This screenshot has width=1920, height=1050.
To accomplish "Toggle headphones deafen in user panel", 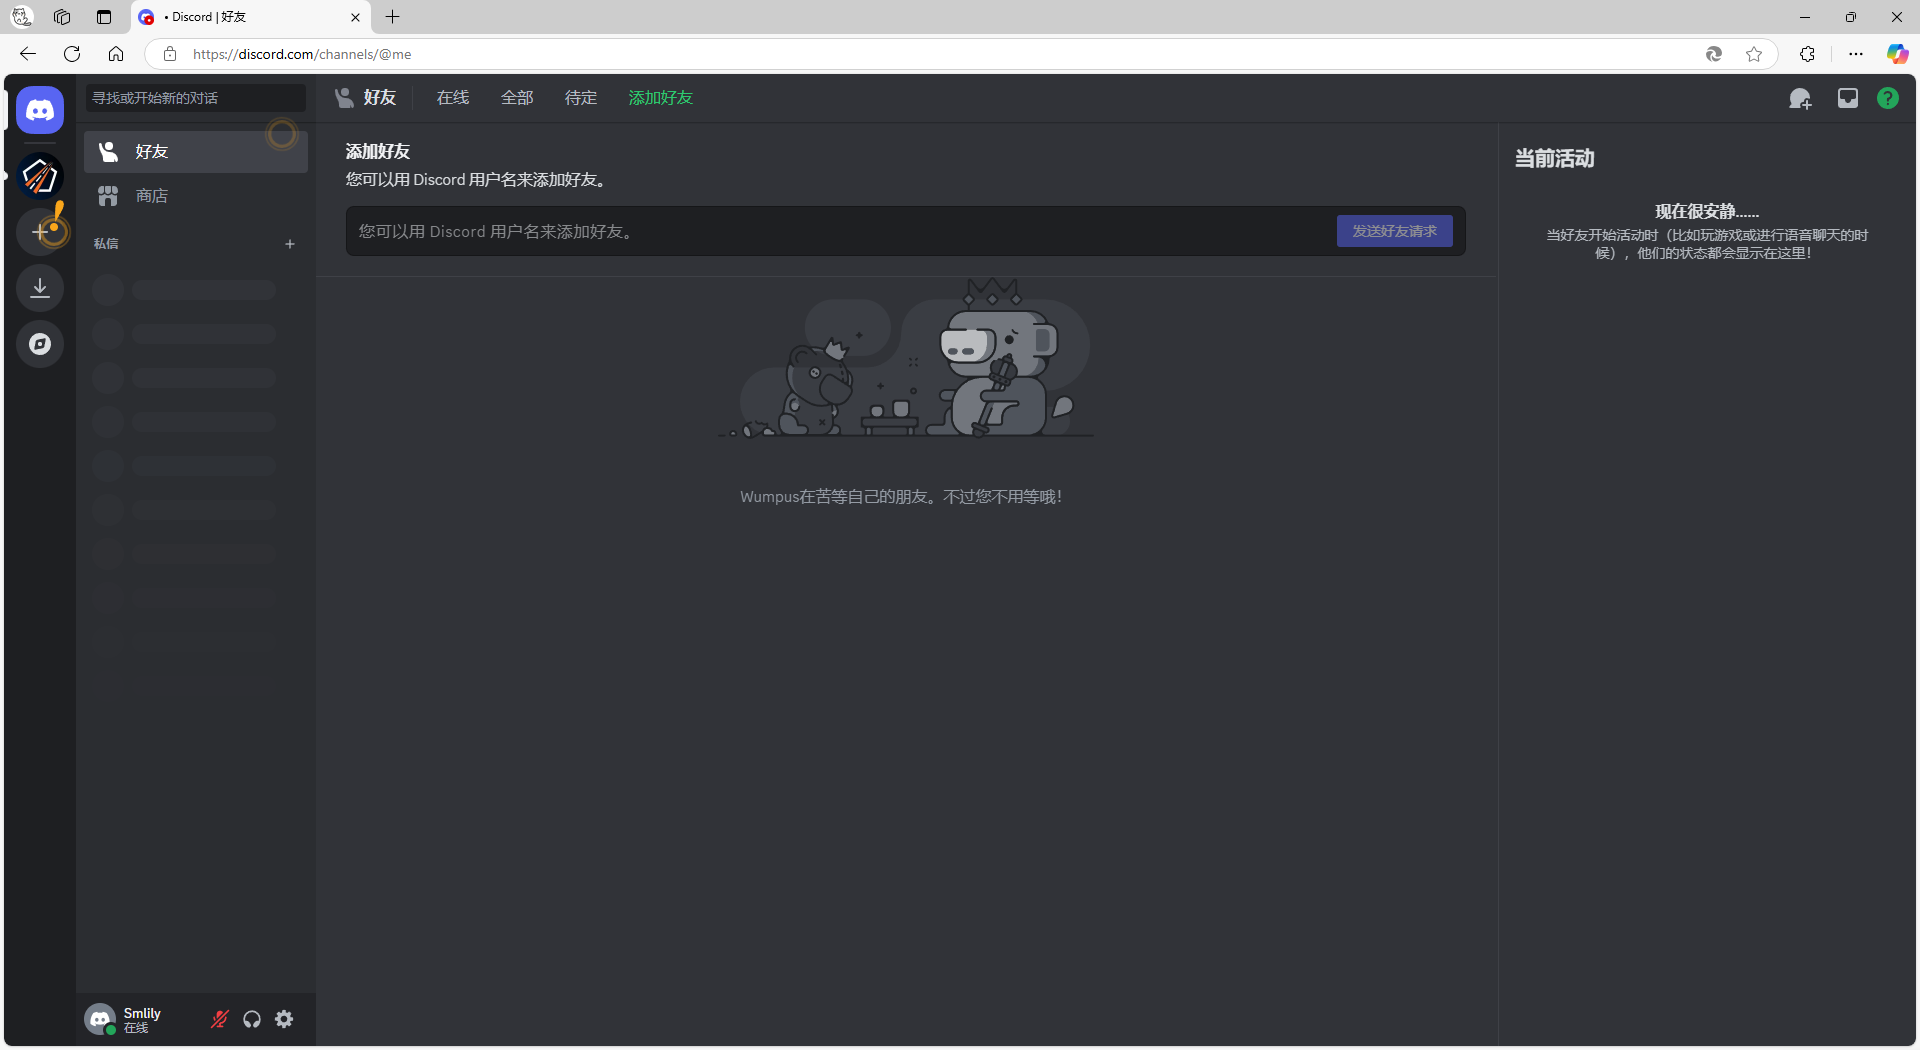I will [252, 1019].
